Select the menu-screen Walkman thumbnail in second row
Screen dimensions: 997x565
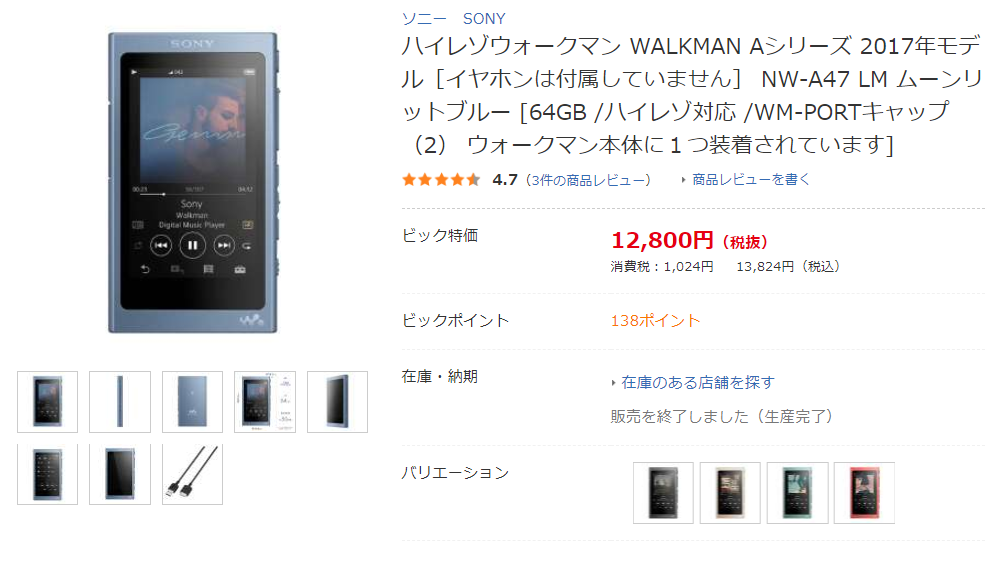click(x=48, y=474)
